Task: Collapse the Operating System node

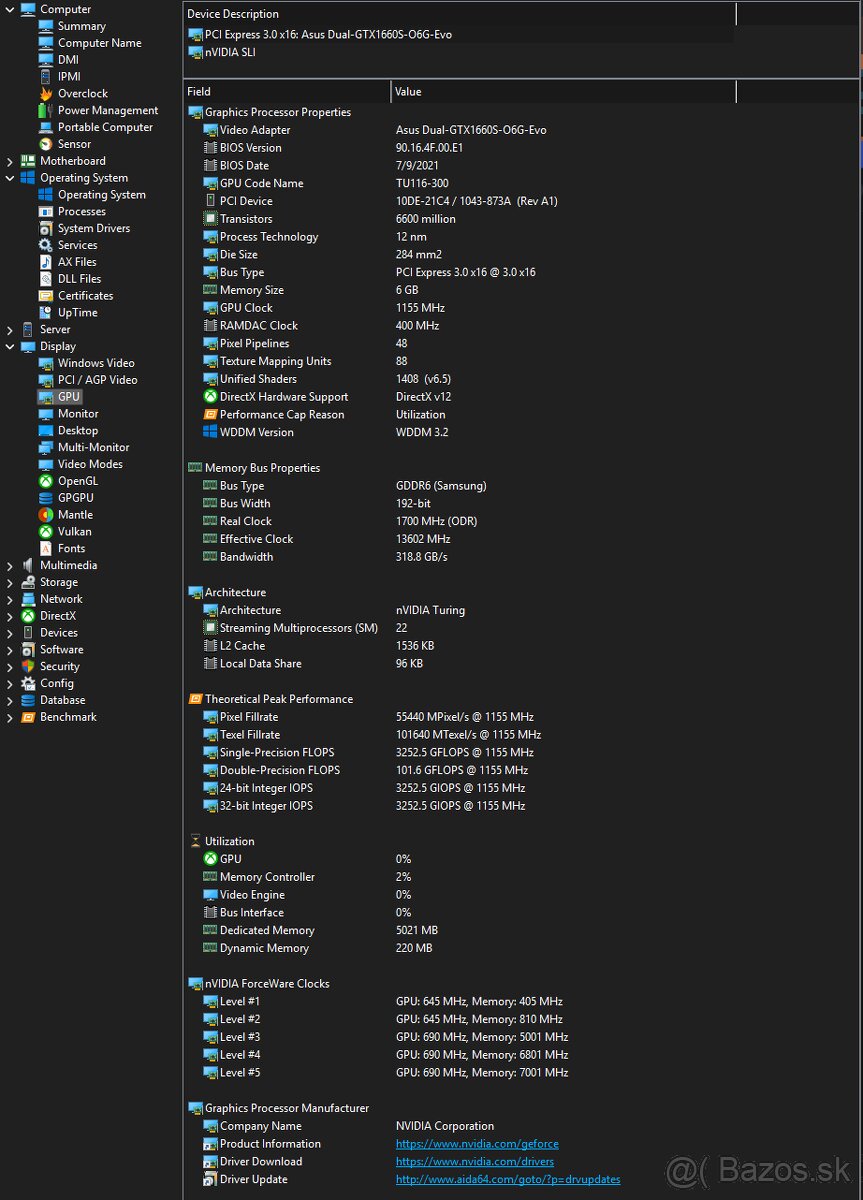Action: click(8, 177)
